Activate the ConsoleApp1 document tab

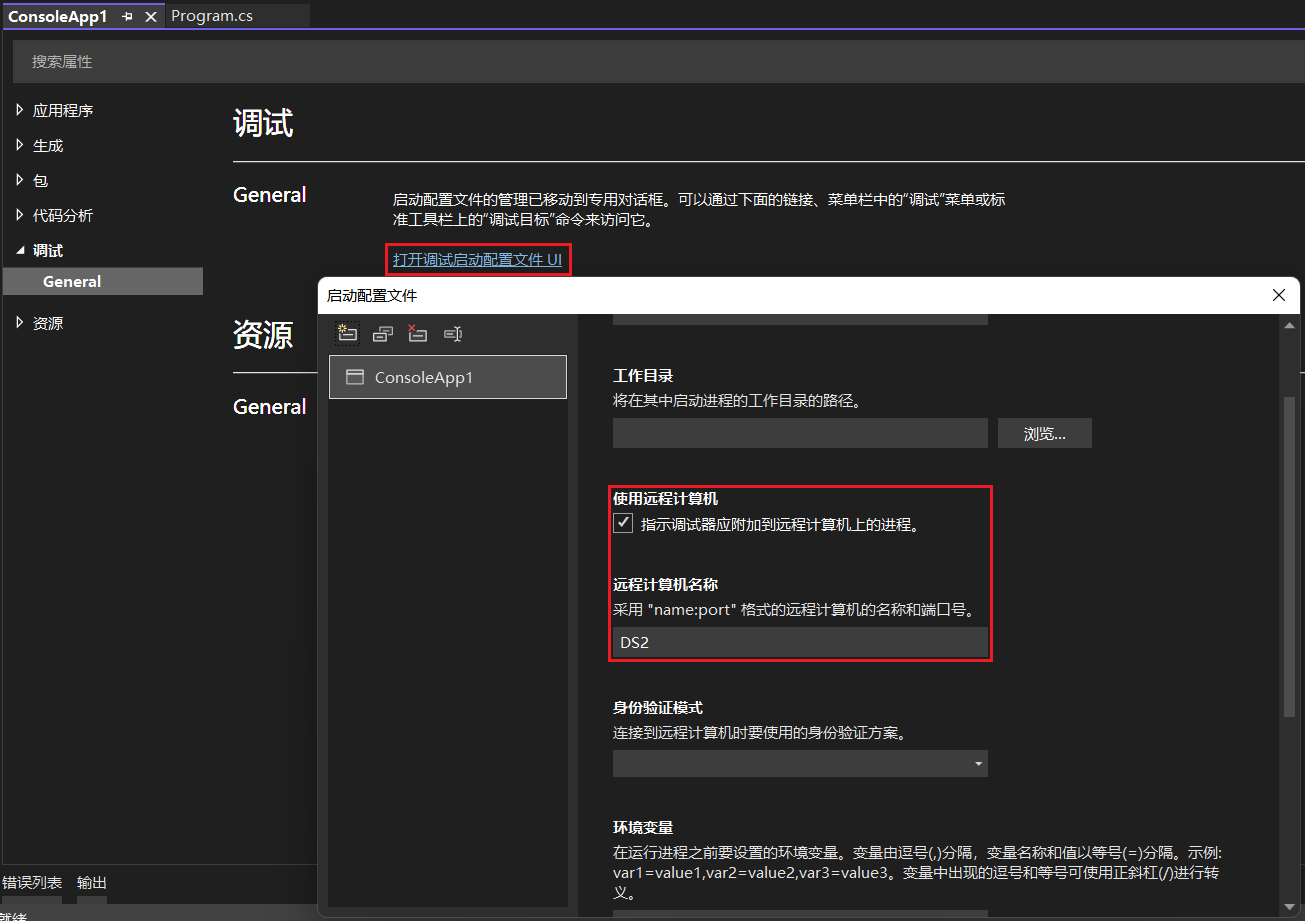tap(58, 17)
